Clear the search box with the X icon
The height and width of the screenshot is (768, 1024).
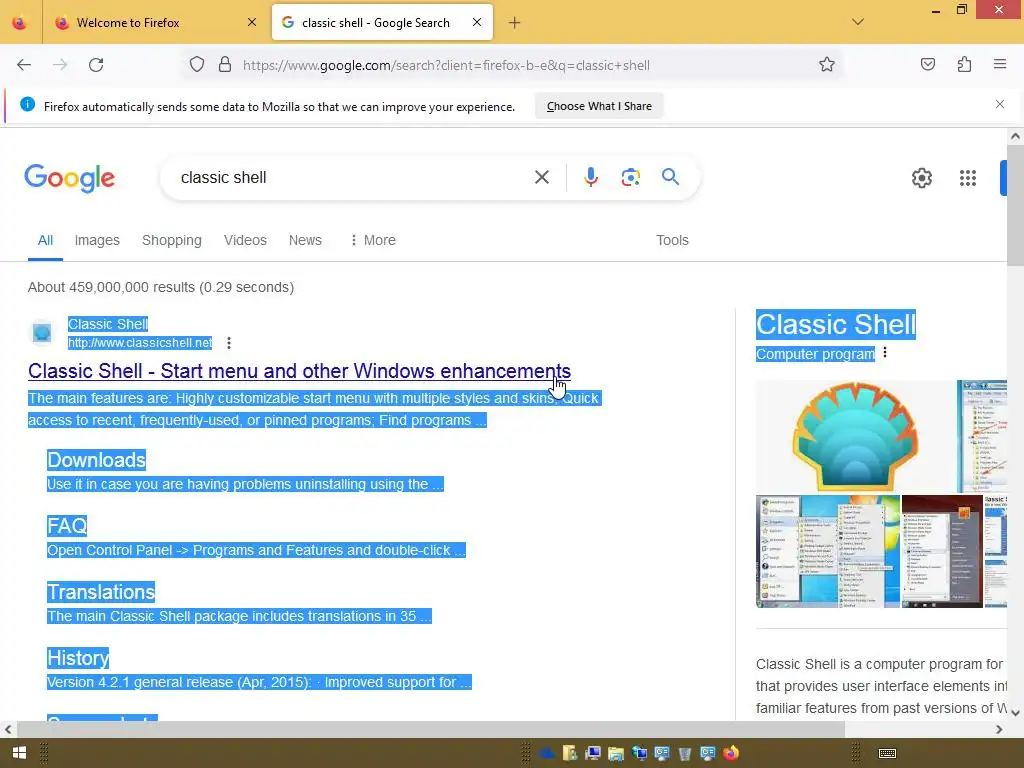pyautogui.click(x=541, y=177)
